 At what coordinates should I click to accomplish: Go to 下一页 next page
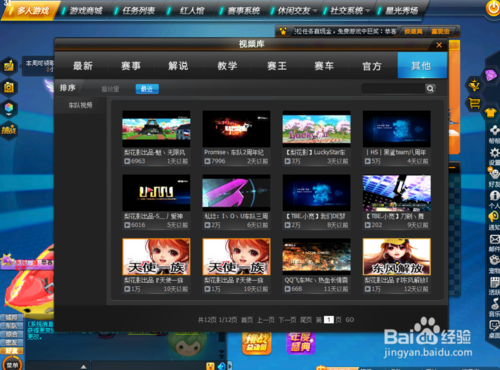(x=287, y=320)
